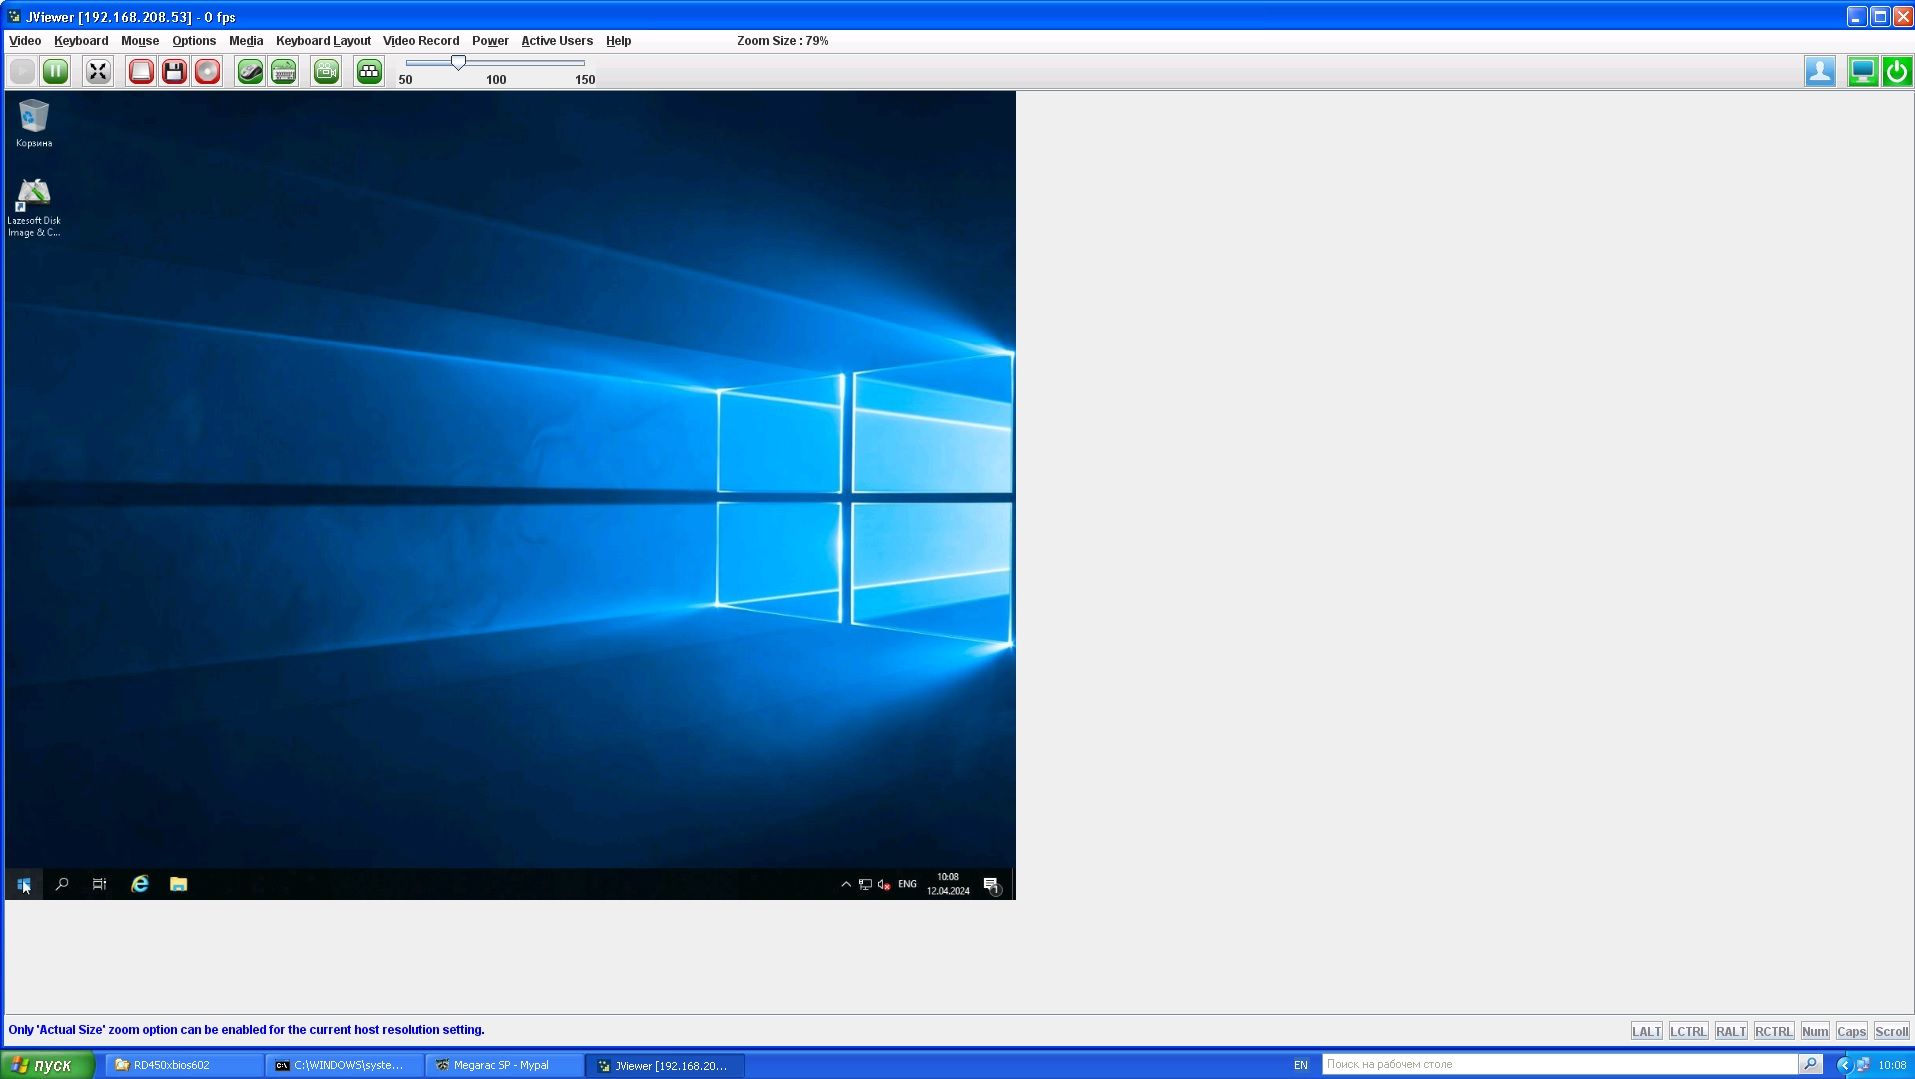Click the remote taskbar search magnifier
Viewport: 1915px width, 1079px height.
click(62, 884)
